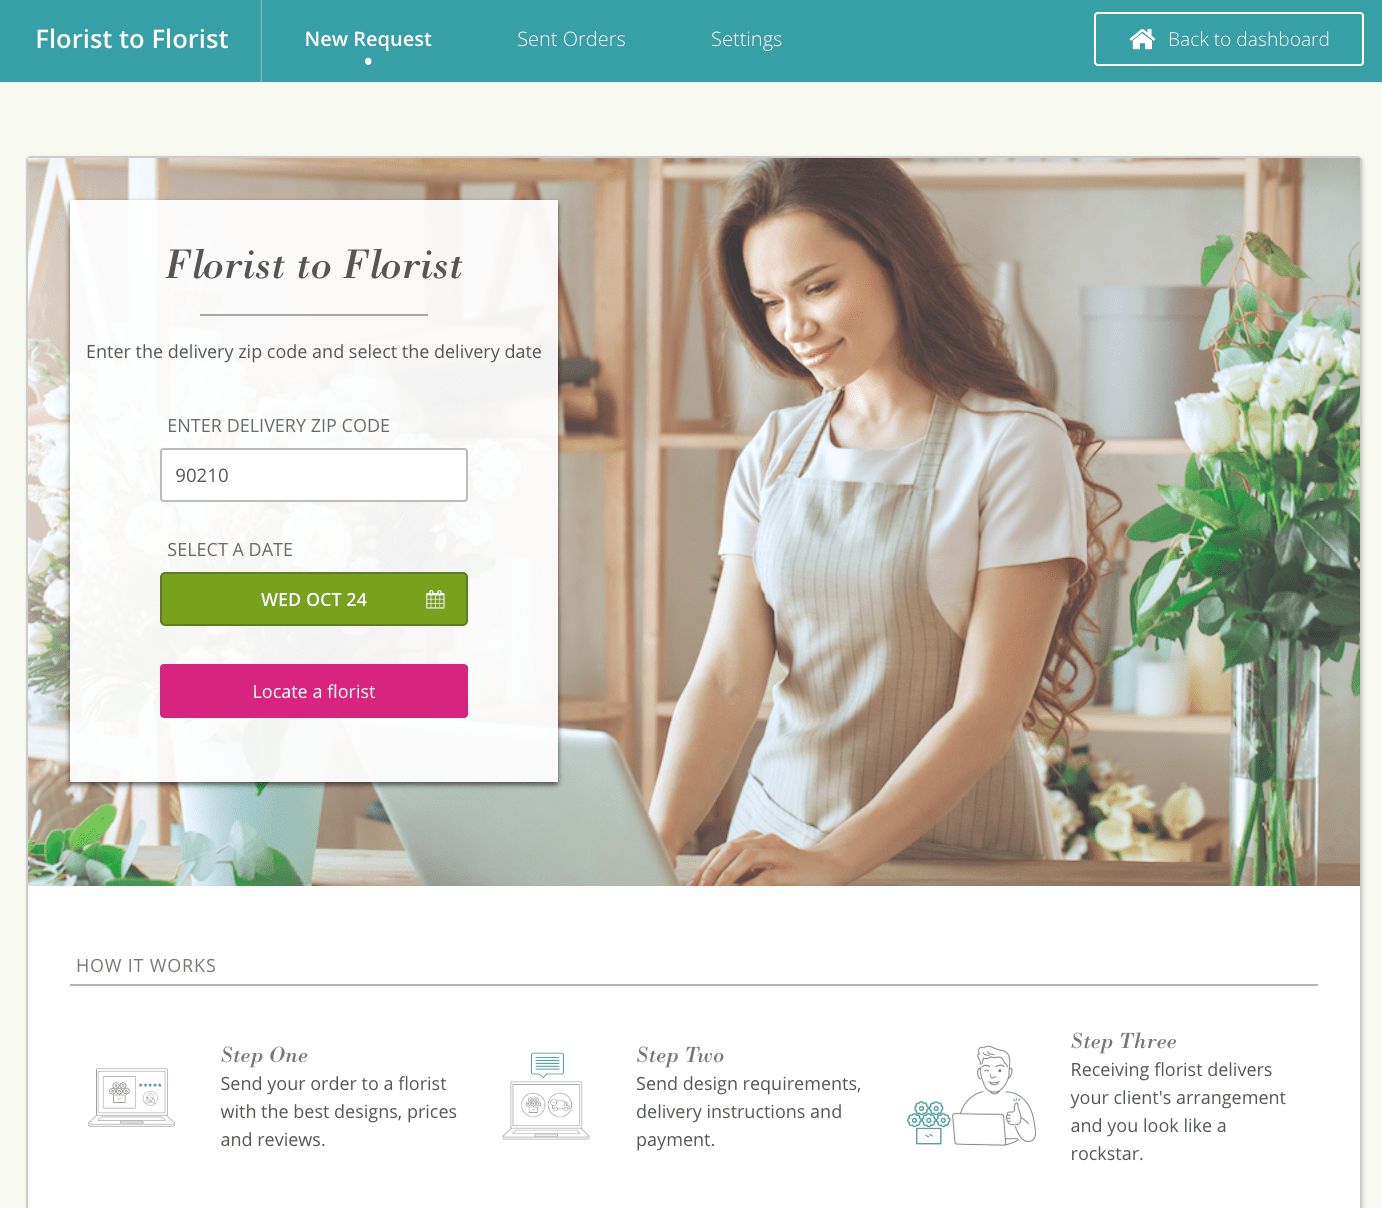Click the HOW IT WORKS section heading
This screenshot has height=1208, width=1382.
(x=146, y=965)
